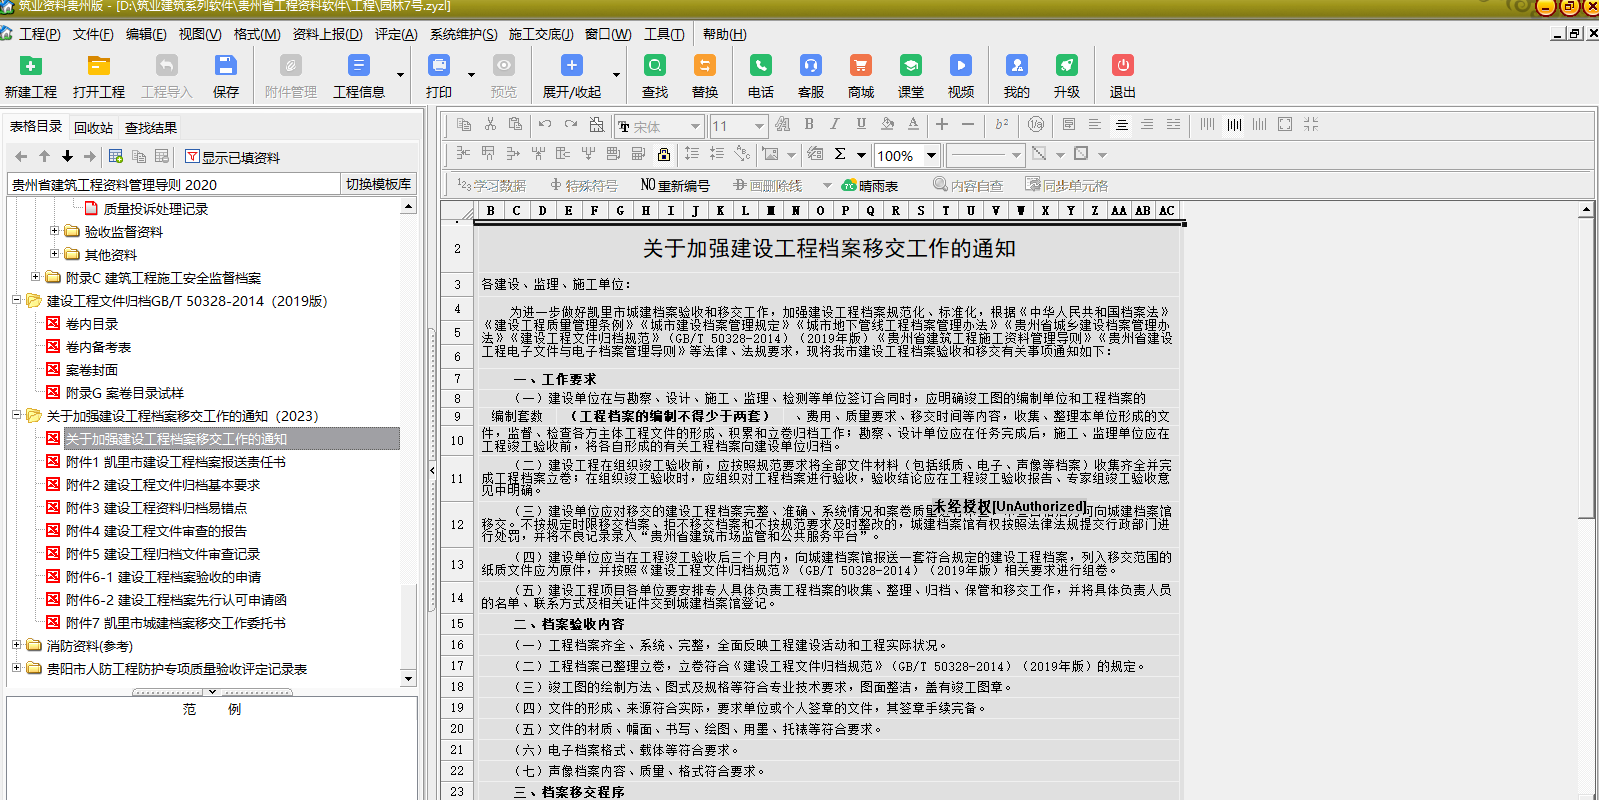Click the NO 重新编号 button
Image resolution: width=1599 pixels, height=800 pixels.
[x=675, y=185]
